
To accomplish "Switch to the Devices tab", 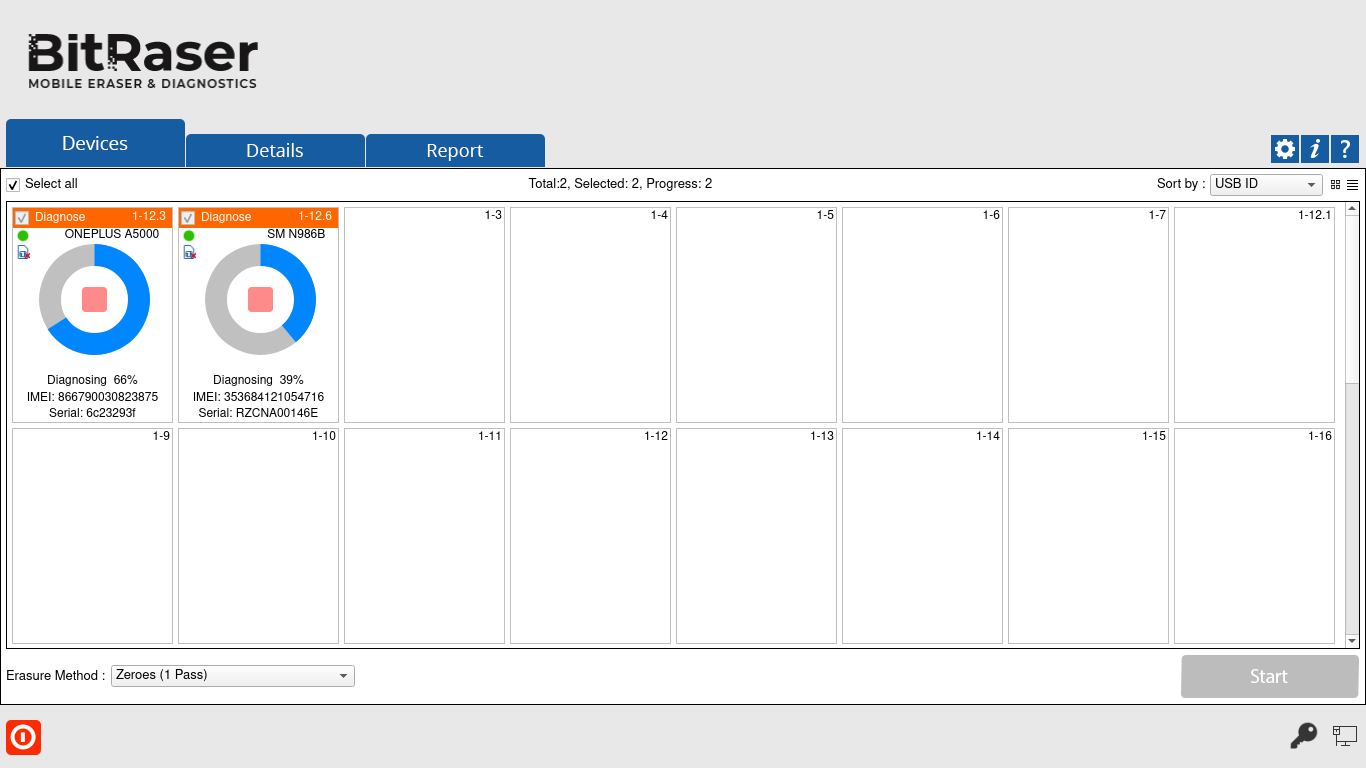I will click(x=95, y=143).
